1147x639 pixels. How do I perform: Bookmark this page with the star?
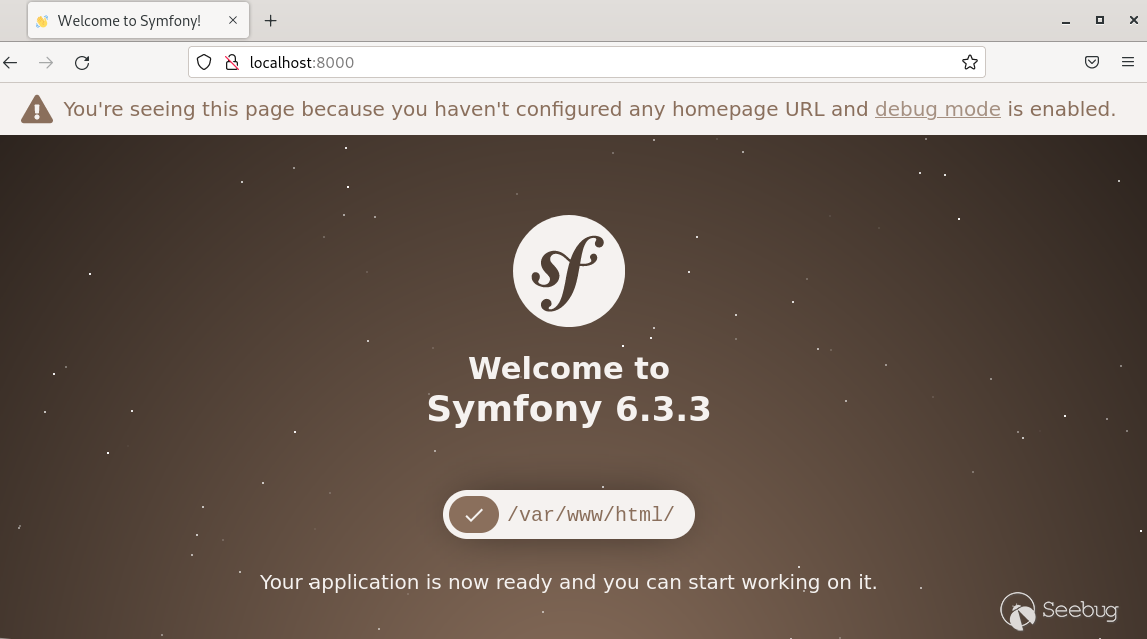point(970,63)
